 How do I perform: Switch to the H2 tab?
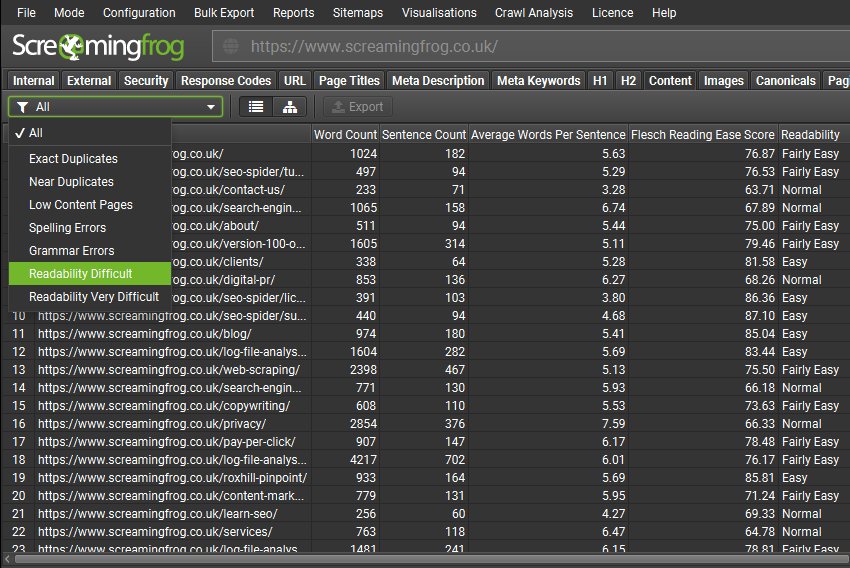point(628,81)
